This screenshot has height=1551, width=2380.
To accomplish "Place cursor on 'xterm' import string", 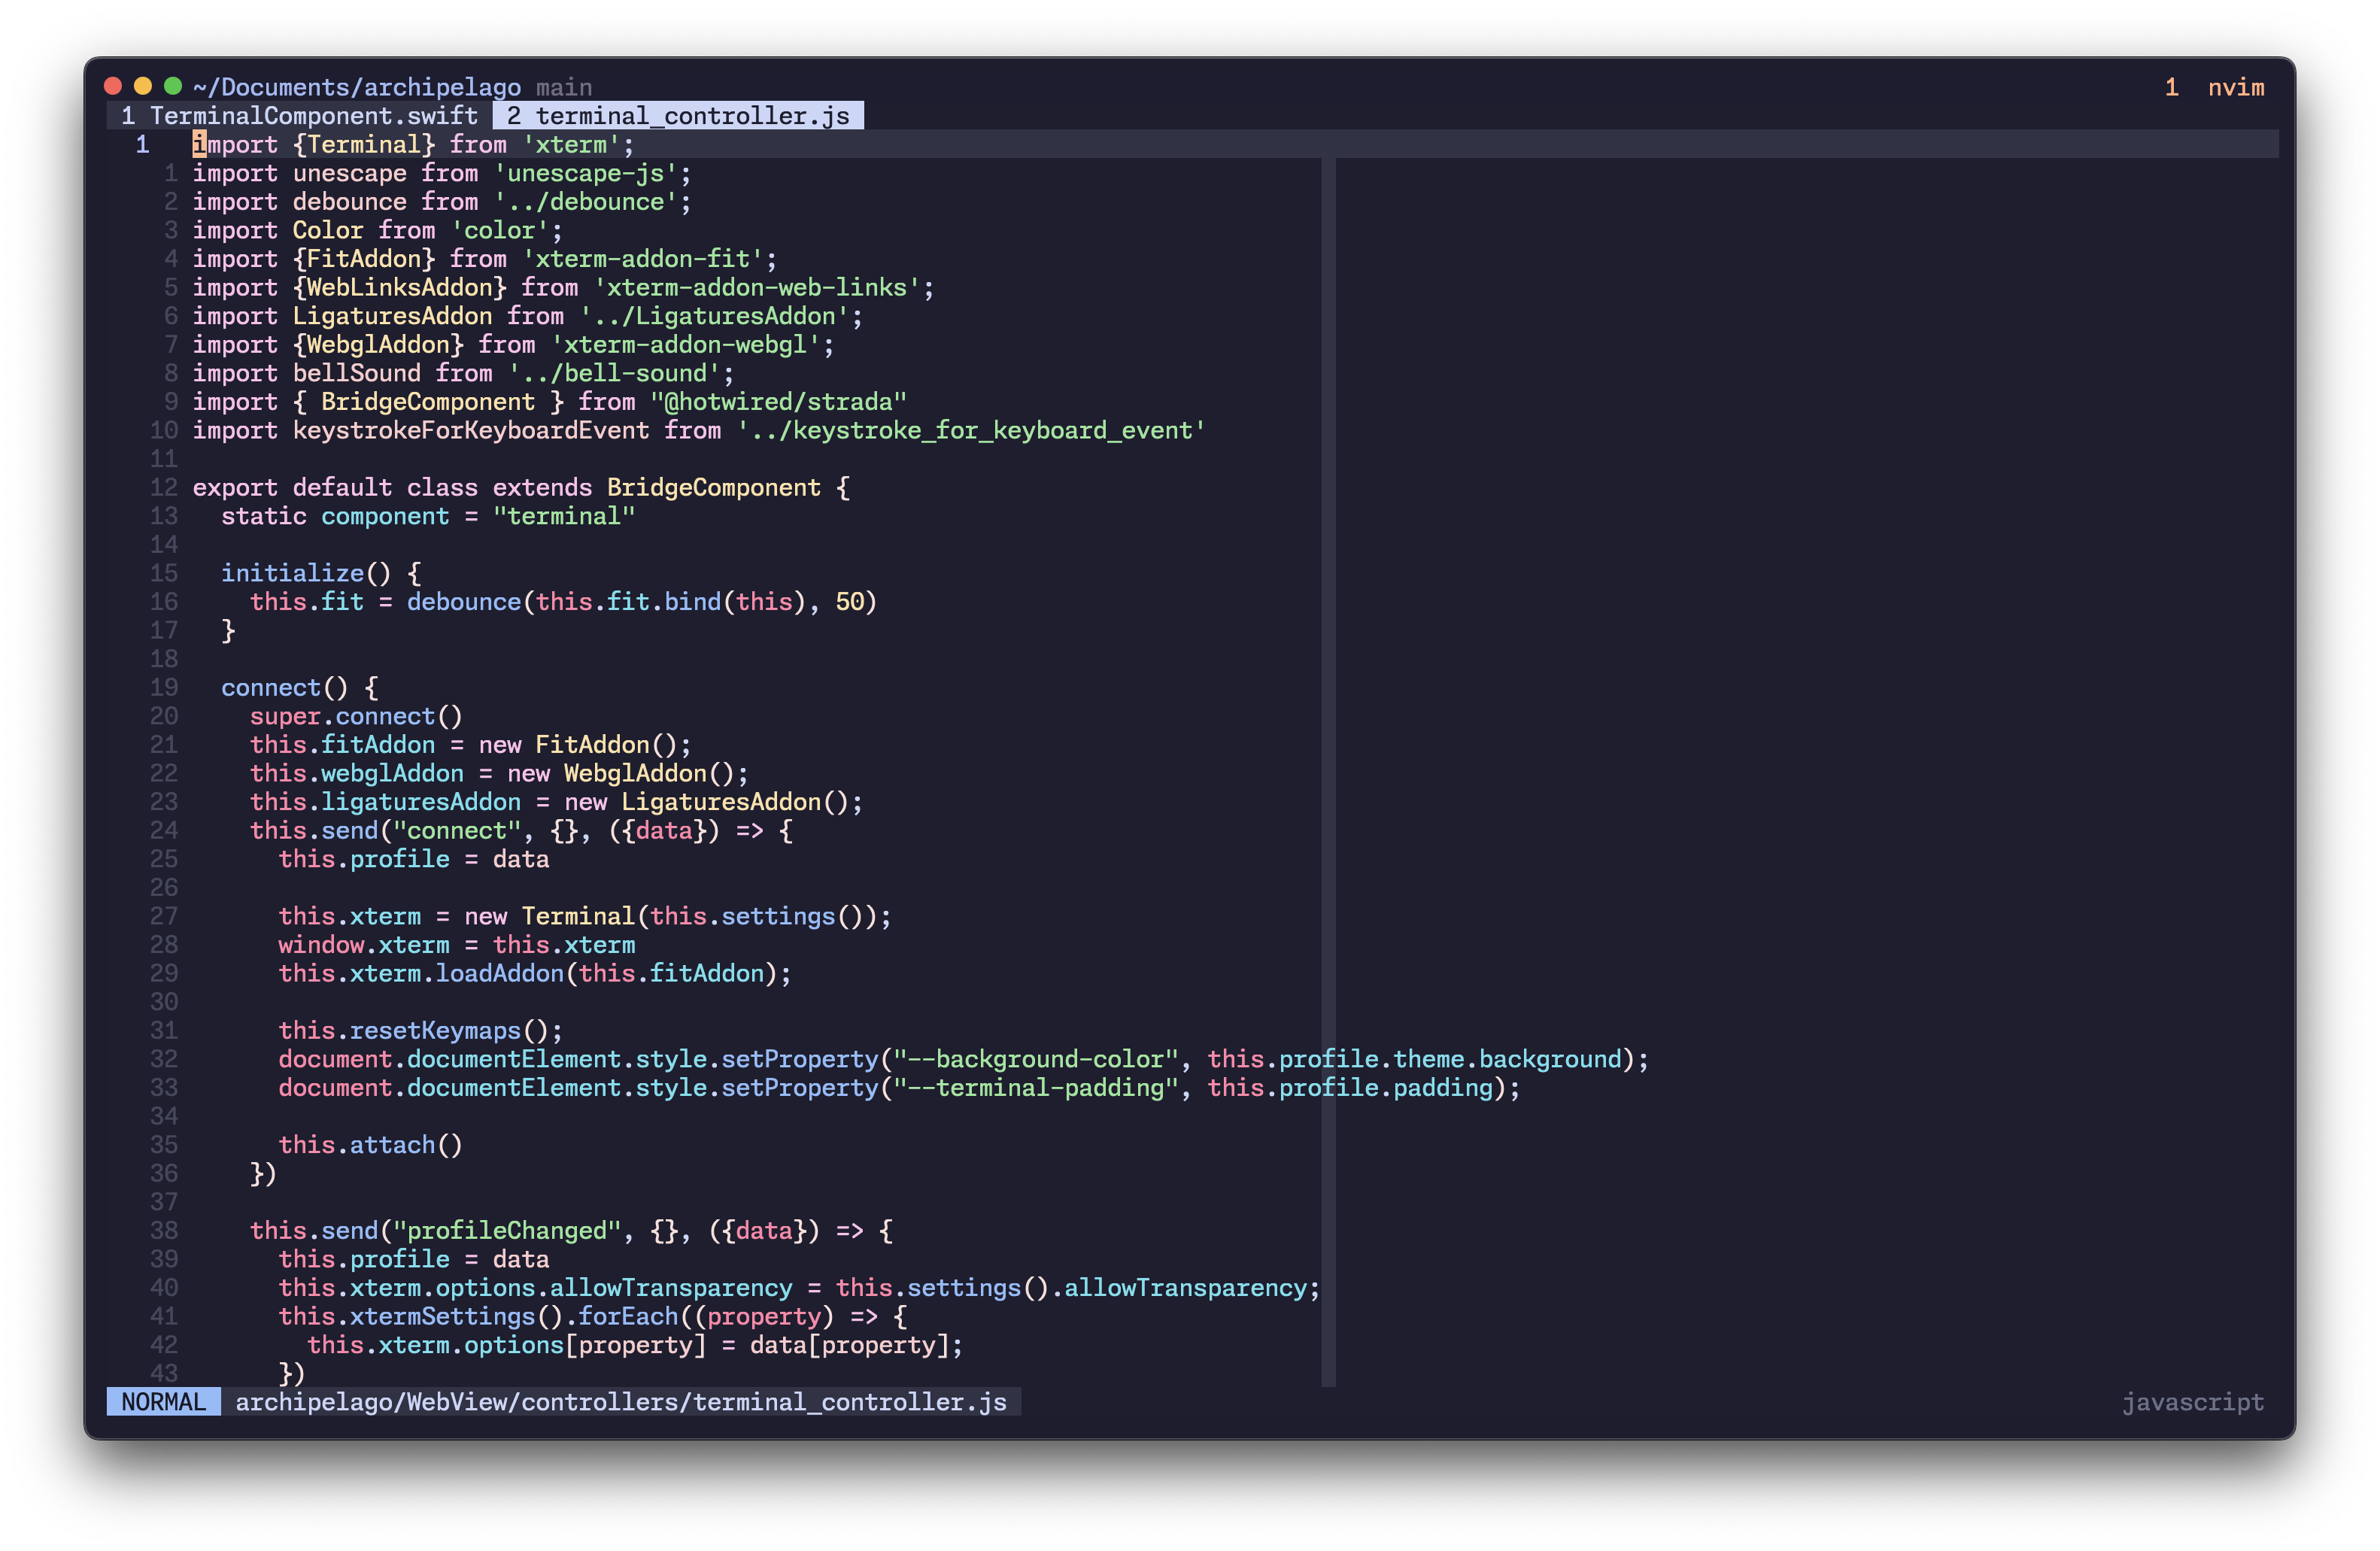I will pyautogui.click(x=571, y=145).
